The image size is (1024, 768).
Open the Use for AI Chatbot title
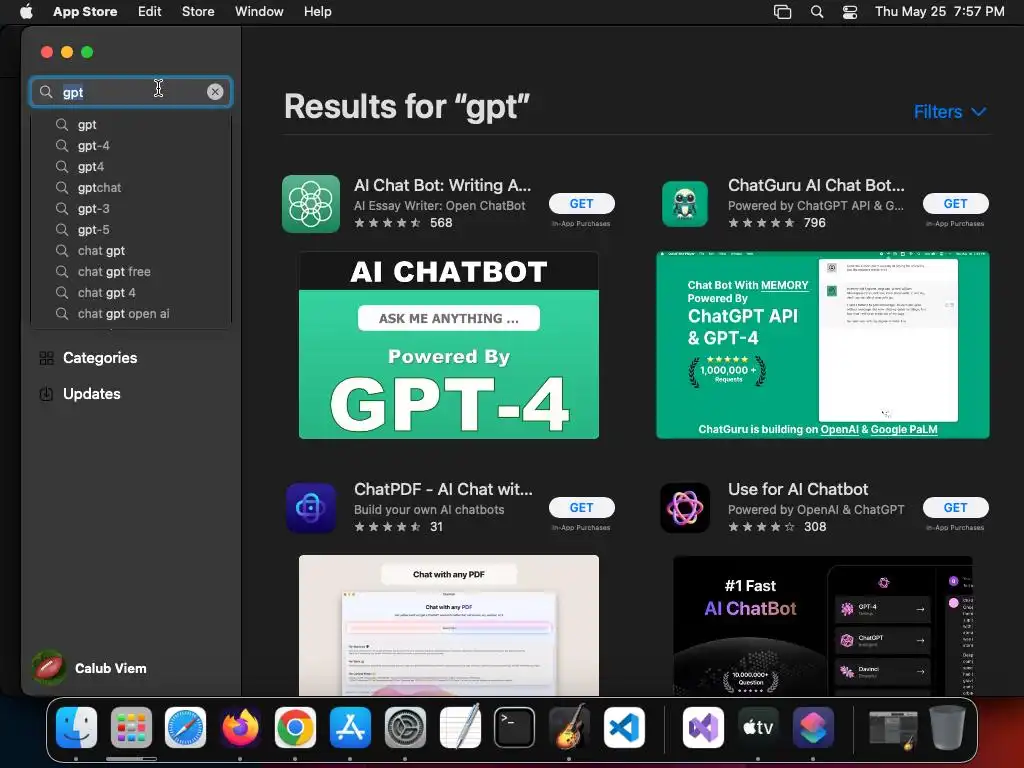pyautogui.click(x=798, y=490)
